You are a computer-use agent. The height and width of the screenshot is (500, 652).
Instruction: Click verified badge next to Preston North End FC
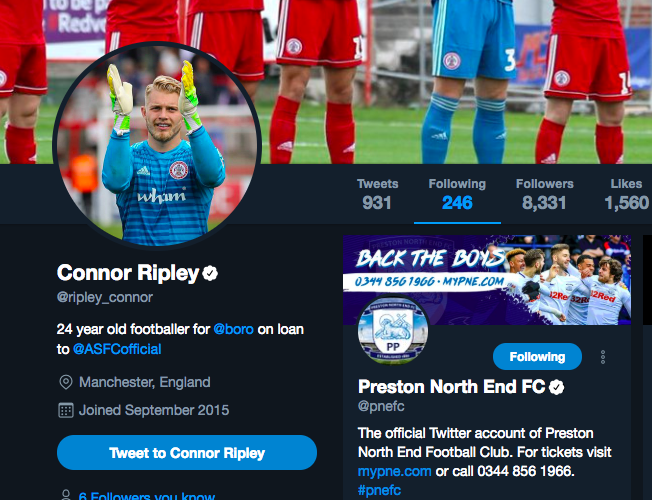[x=556, y=387]
